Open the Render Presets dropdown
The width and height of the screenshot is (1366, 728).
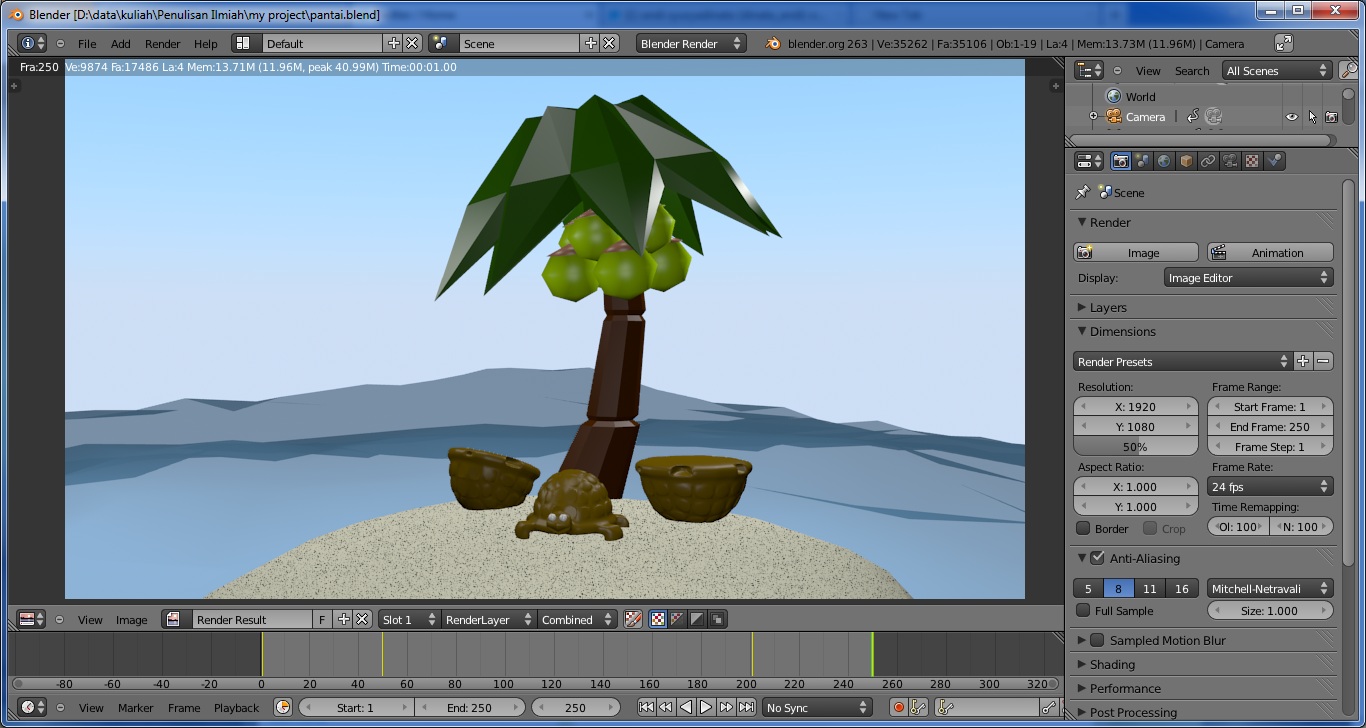(x=1183, y=361)
